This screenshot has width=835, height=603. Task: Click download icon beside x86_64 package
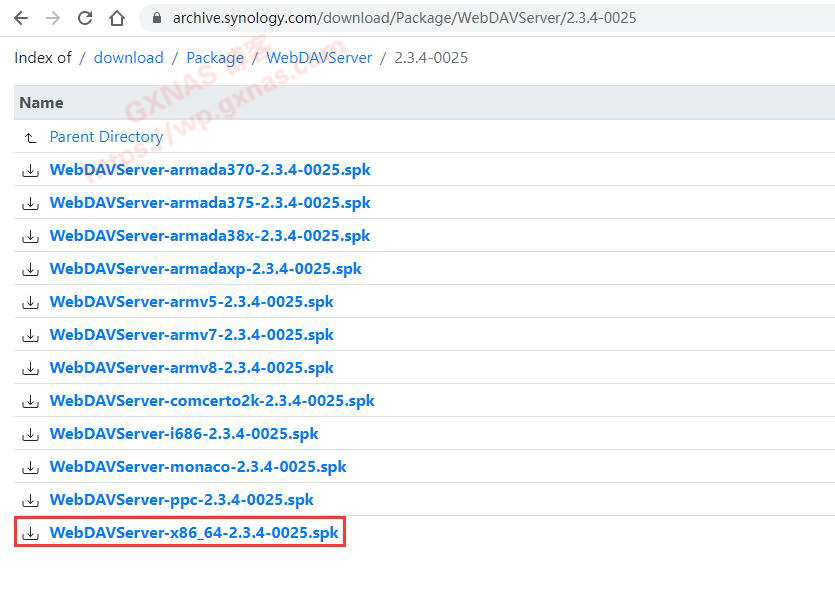point(30,533)
